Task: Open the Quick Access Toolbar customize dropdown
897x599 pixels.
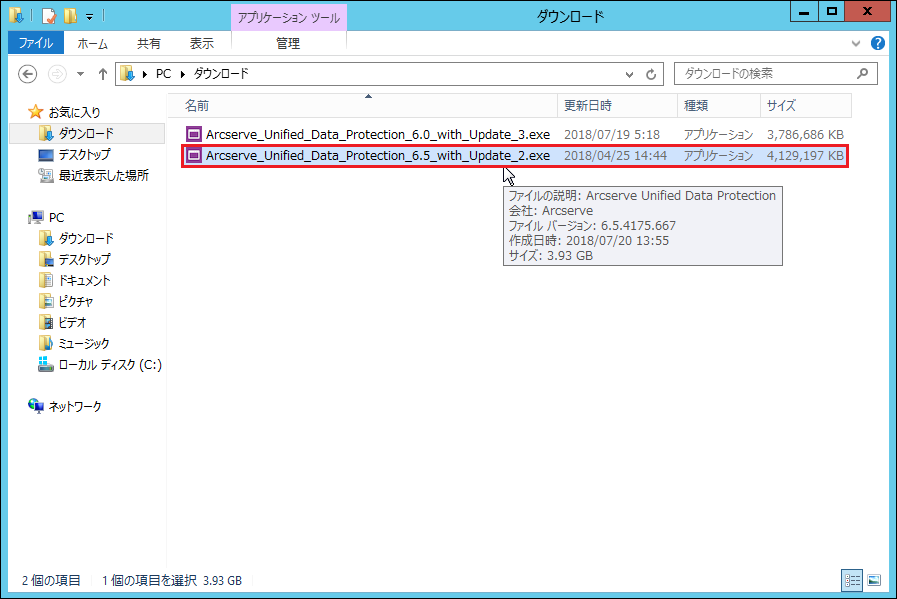Action: (x=89, y=17)
